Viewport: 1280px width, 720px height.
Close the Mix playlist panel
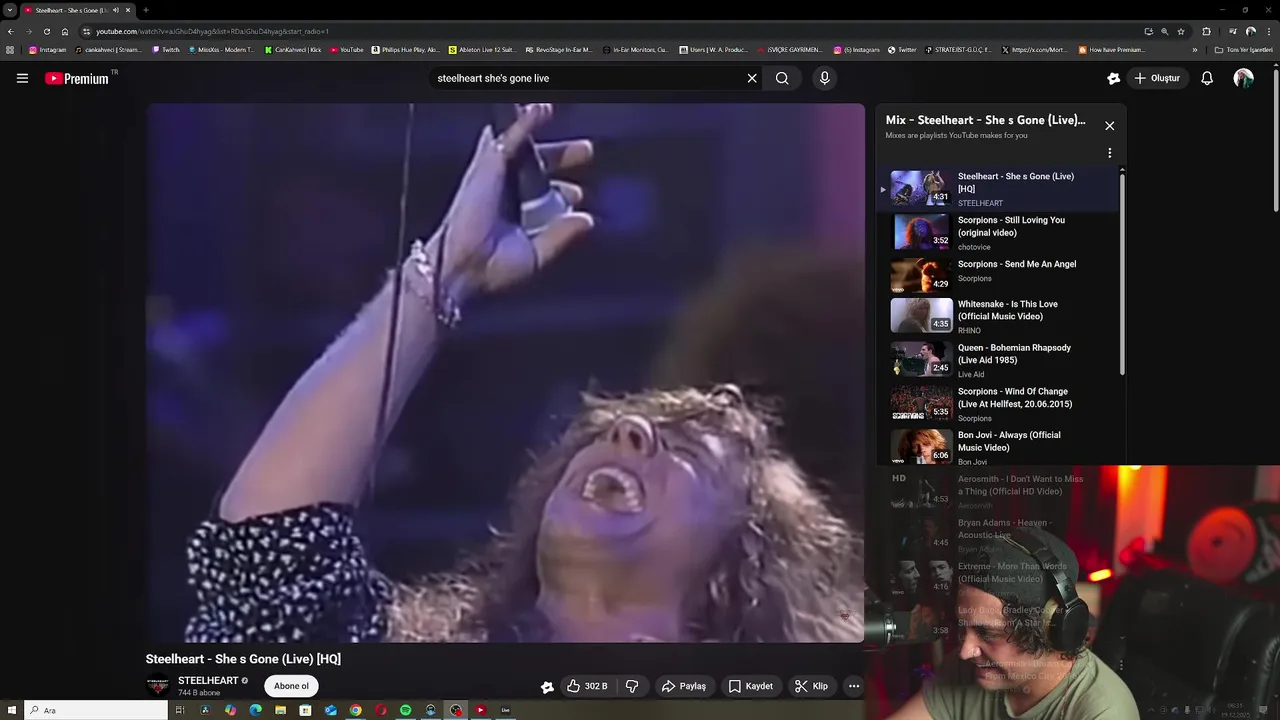pos(1109,125)
